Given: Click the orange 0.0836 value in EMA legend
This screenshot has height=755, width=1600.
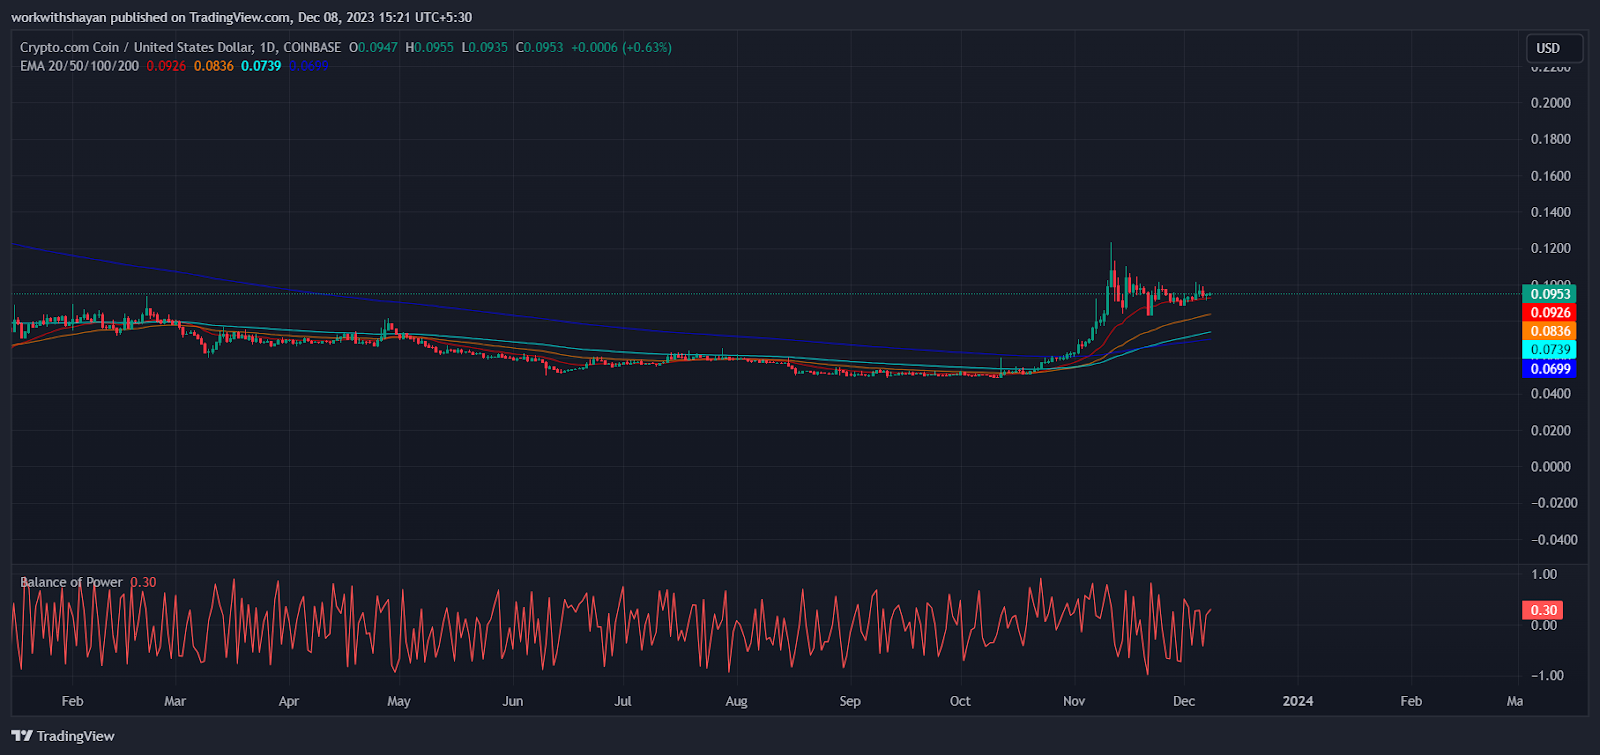Looking at the screenshot, I should (x=214, y=66).
